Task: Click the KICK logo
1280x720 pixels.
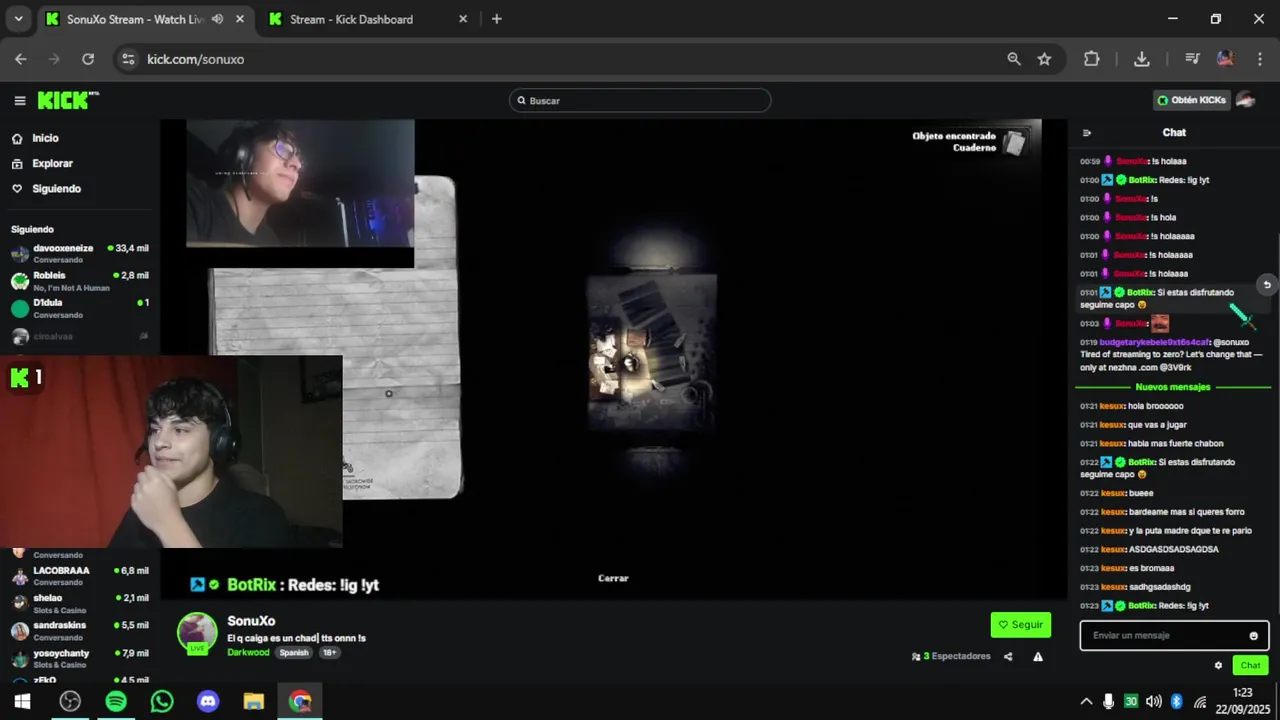Action: click(x=68, y=100)
